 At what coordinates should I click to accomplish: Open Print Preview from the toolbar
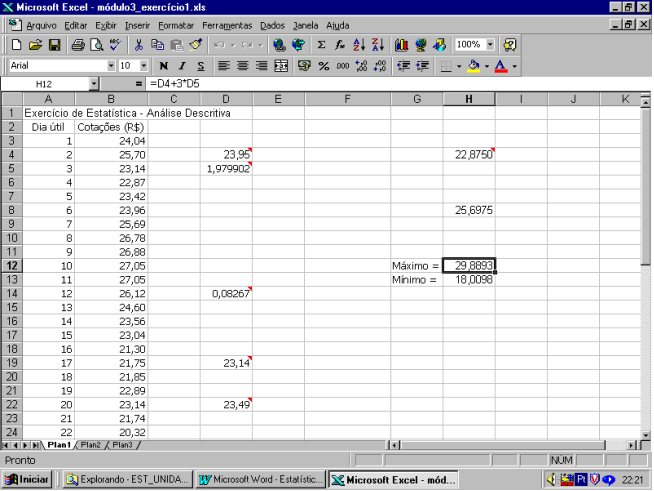tap(96, 45)
